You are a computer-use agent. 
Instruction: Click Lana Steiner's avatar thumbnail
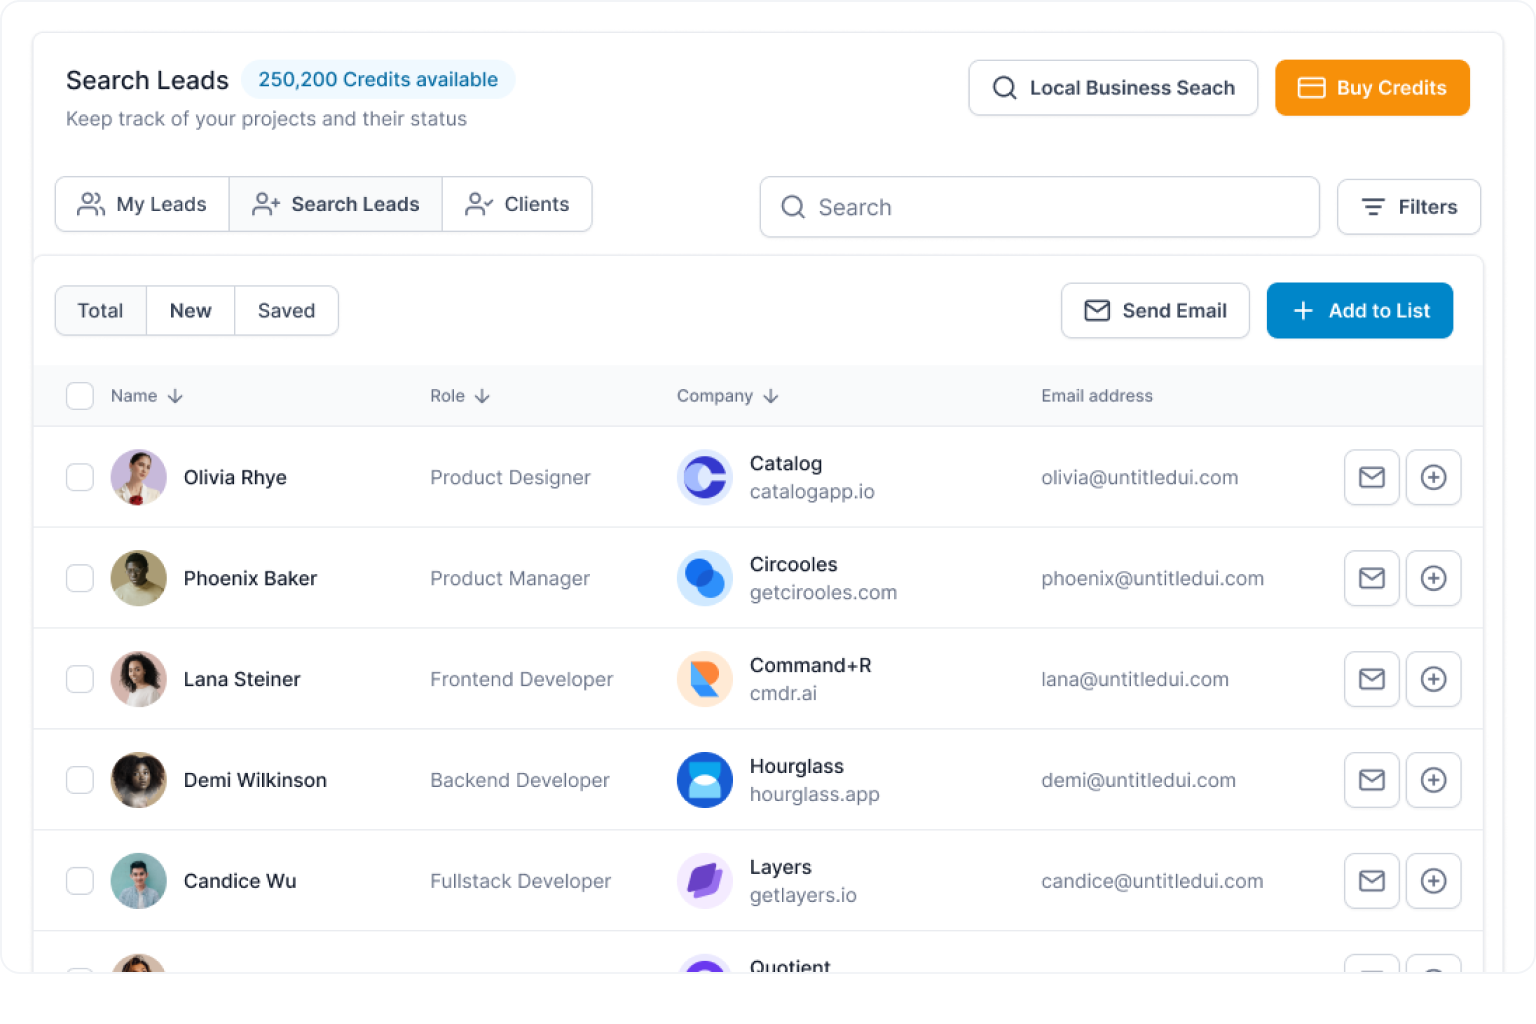pos(138,679)
